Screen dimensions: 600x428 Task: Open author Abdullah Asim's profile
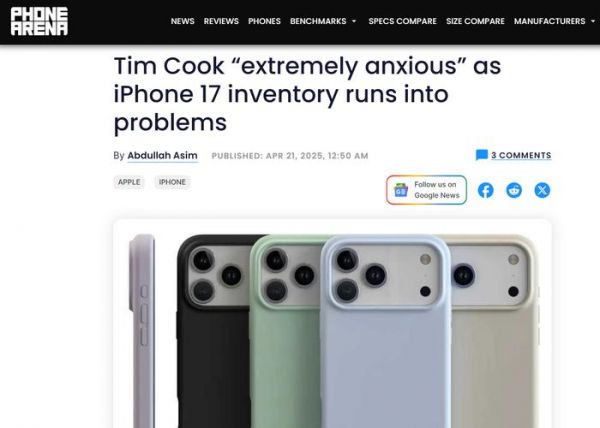coord(162,156)
